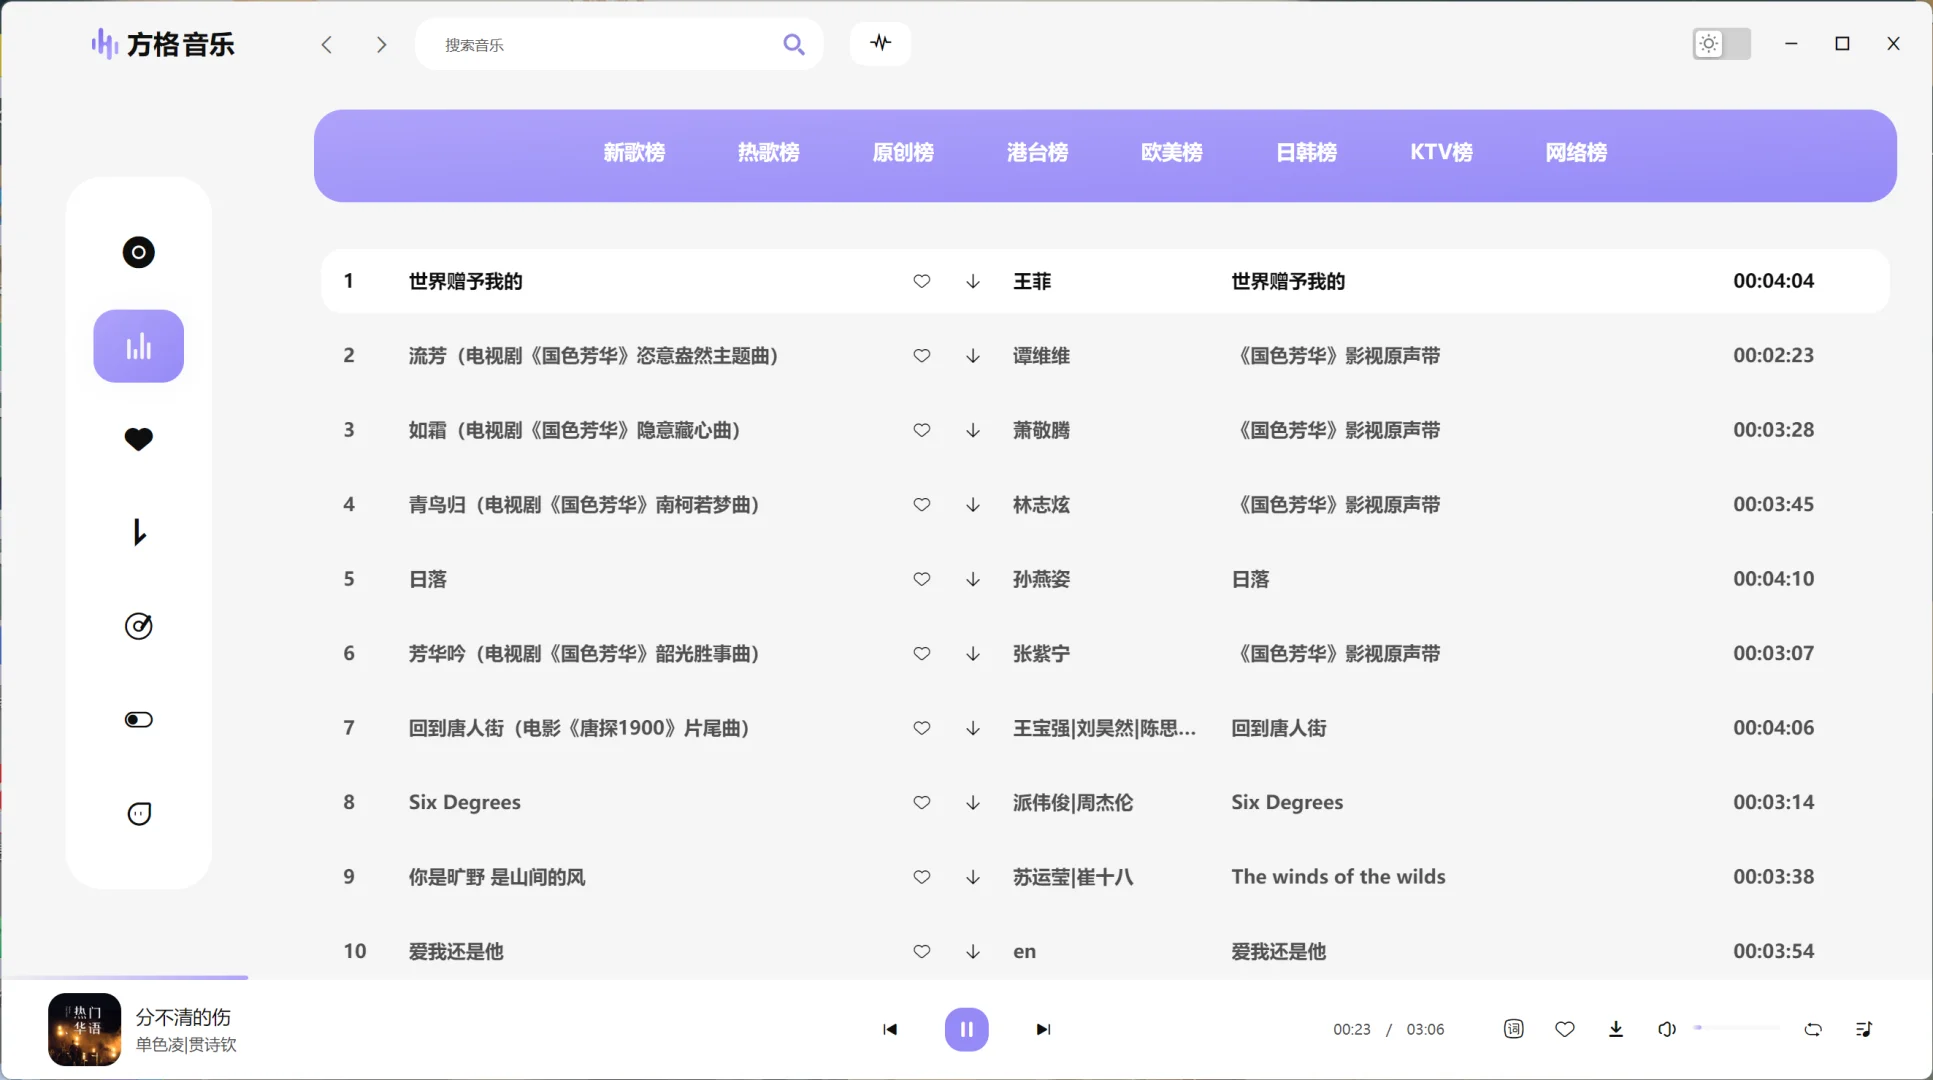Expand volume control via speaker icon

click(x=1665, y=1028)
